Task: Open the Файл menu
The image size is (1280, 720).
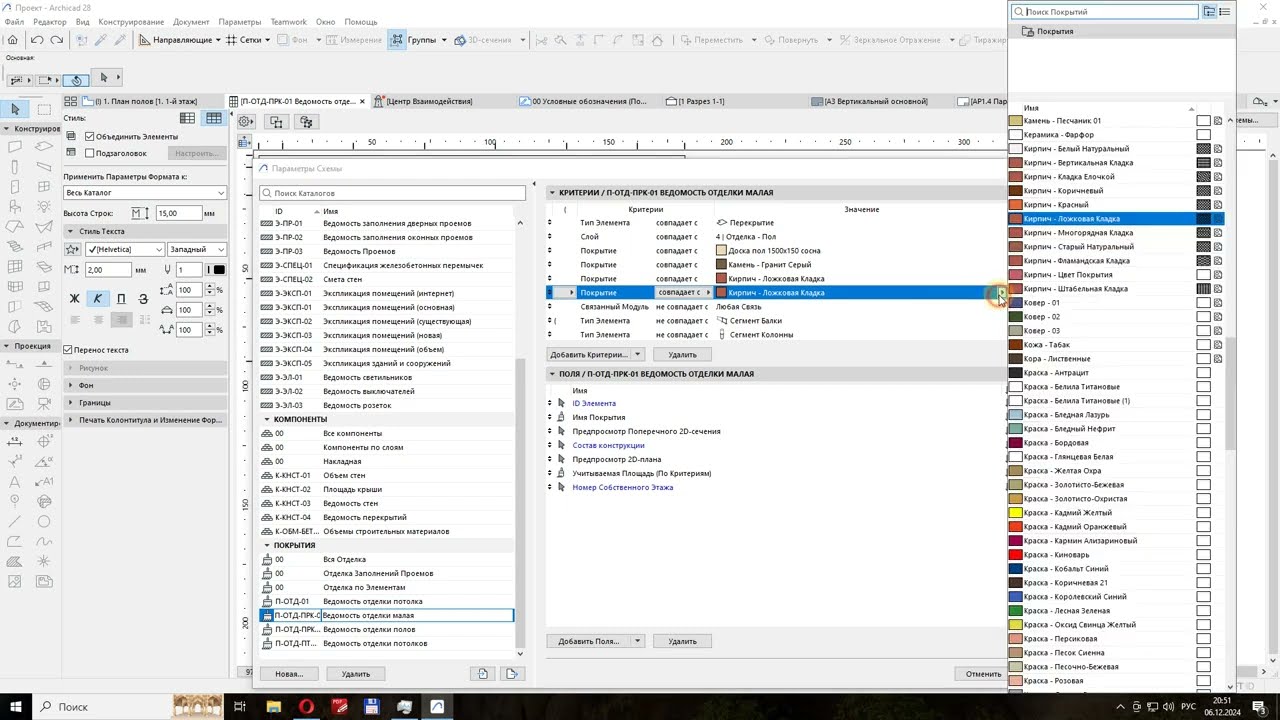Action: [x=14, y=21]
